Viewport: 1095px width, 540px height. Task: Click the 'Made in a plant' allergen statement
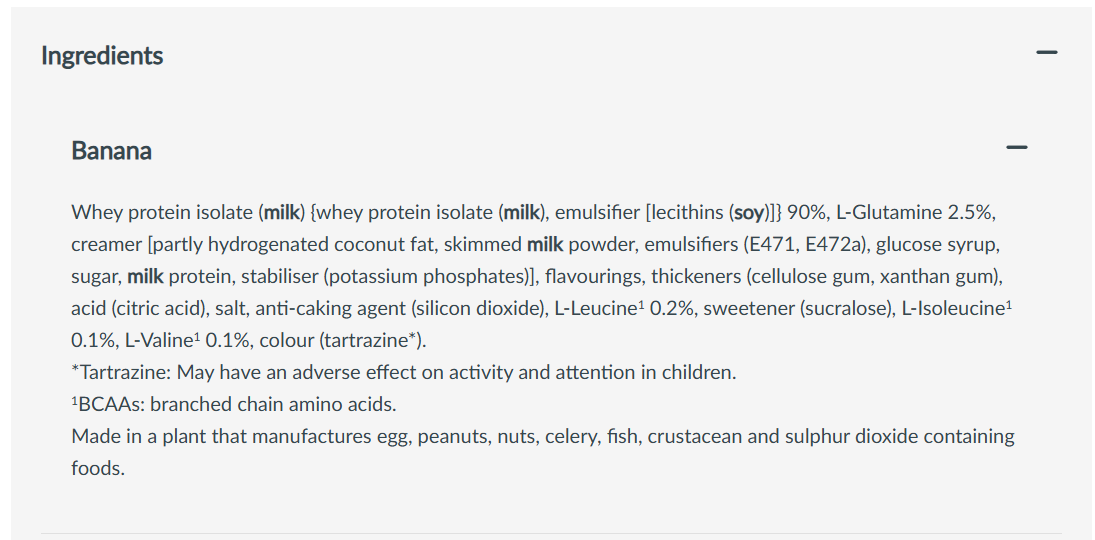(542, 436)
